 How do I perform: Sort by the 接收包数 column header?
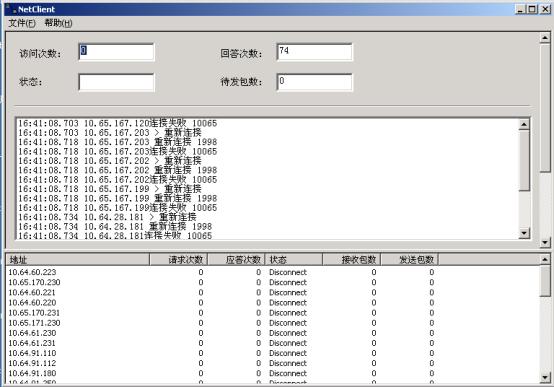click(x=352, y=260)
